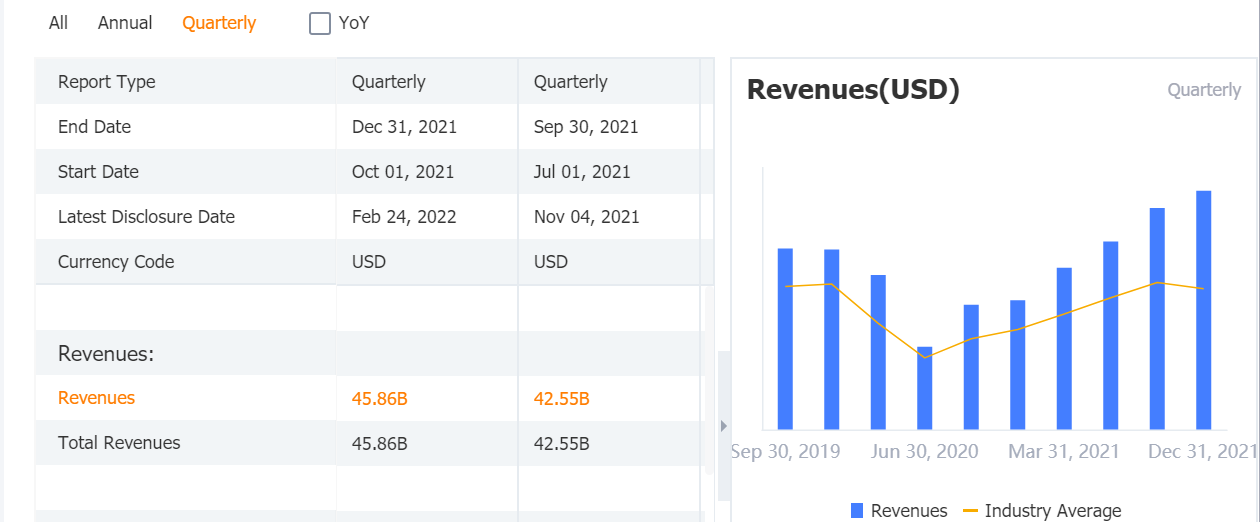Select the Total Revenues row label
The height and width of the screenshot is (522, 1260).
(119, 443)
